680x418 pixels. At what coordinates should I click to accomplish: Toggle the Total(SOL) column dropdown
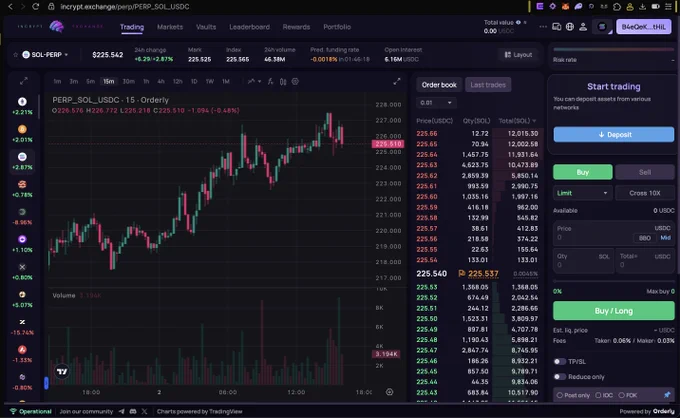pyautogui.click(x=534, y=121)
